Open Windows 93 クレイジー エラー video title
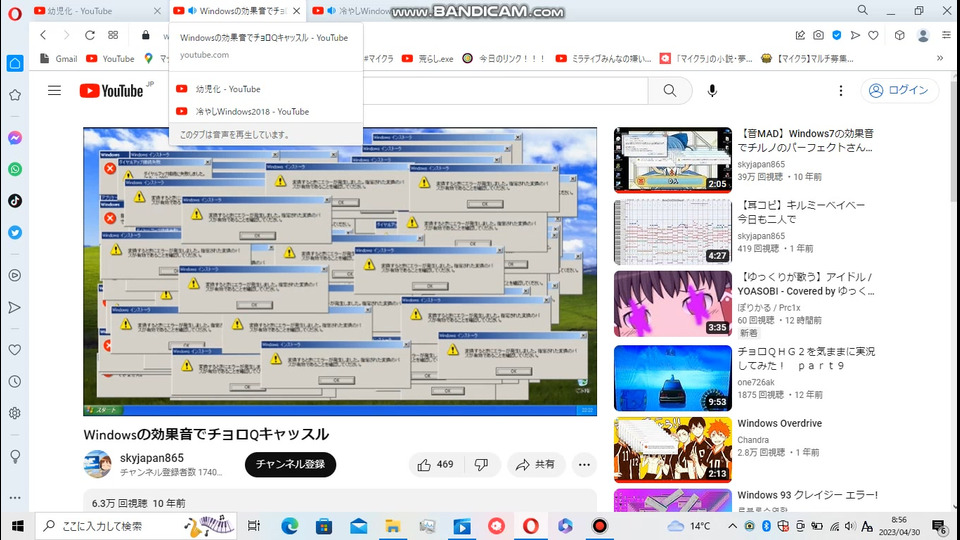The image size is (960, 540). click(808, 495)
